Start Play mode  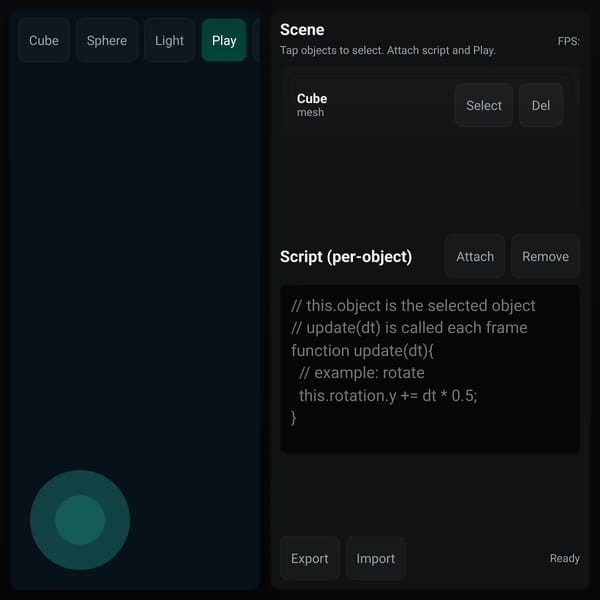coord(224,40)
